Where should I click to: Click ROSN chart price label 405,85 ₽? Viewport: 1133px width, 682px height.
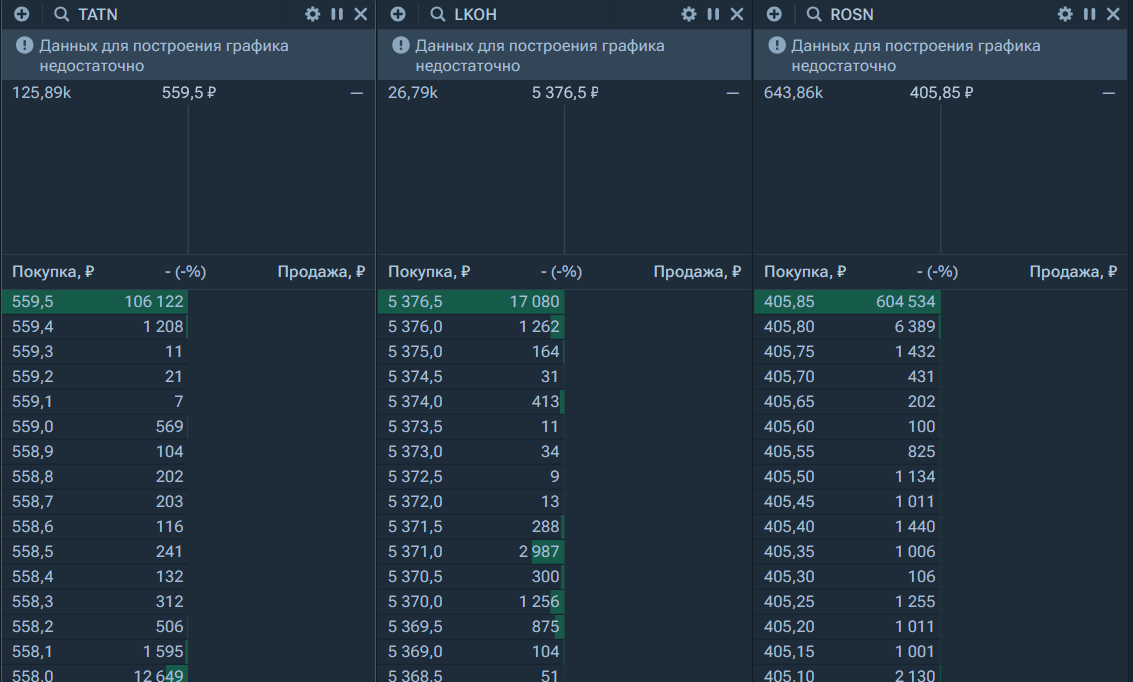pyautogui.click(x=942, y=93)
